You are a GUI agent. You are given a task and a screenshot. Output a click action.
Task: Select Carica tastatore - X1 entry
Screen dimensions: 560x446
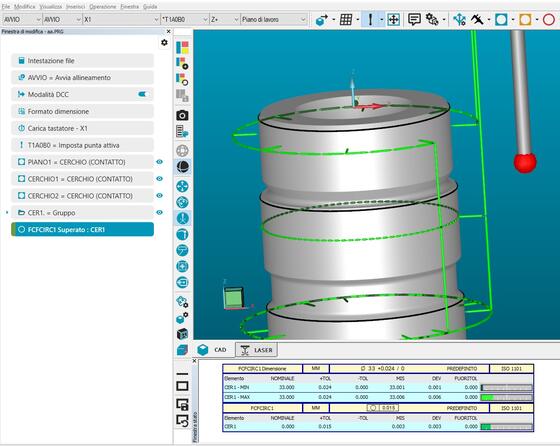(82, 128)
